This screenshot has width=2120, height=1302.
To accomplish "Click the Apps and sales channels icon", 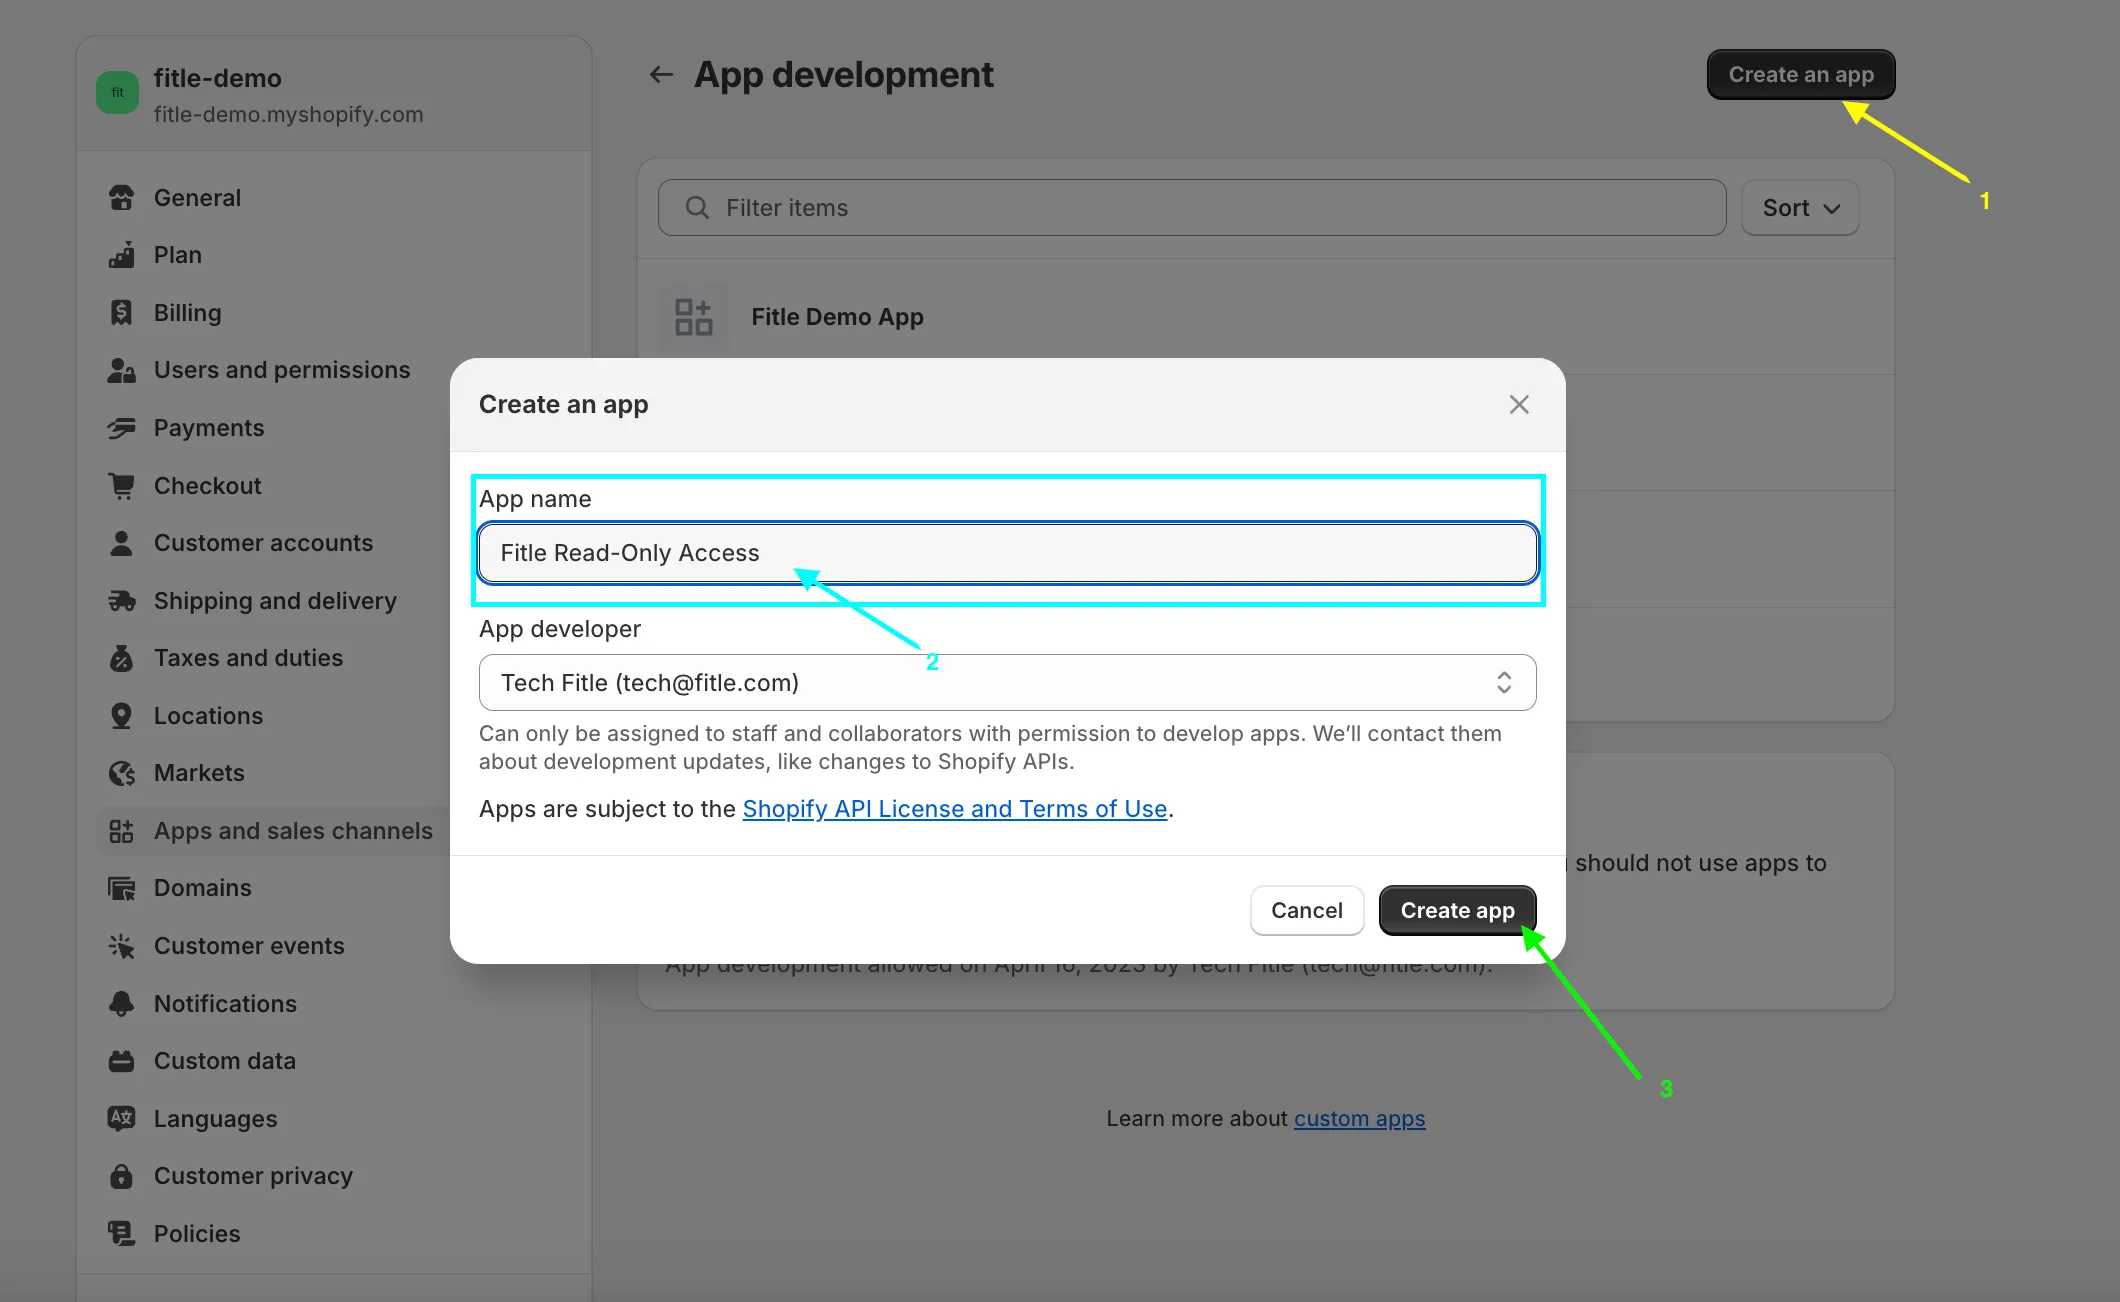I will pyautogui.click(x=121, y=830).
